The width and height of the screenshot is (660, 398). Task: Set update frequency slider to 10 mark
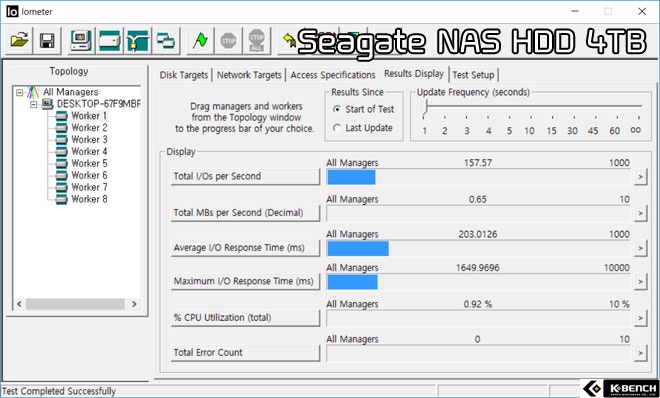click(x=530, y=131)
